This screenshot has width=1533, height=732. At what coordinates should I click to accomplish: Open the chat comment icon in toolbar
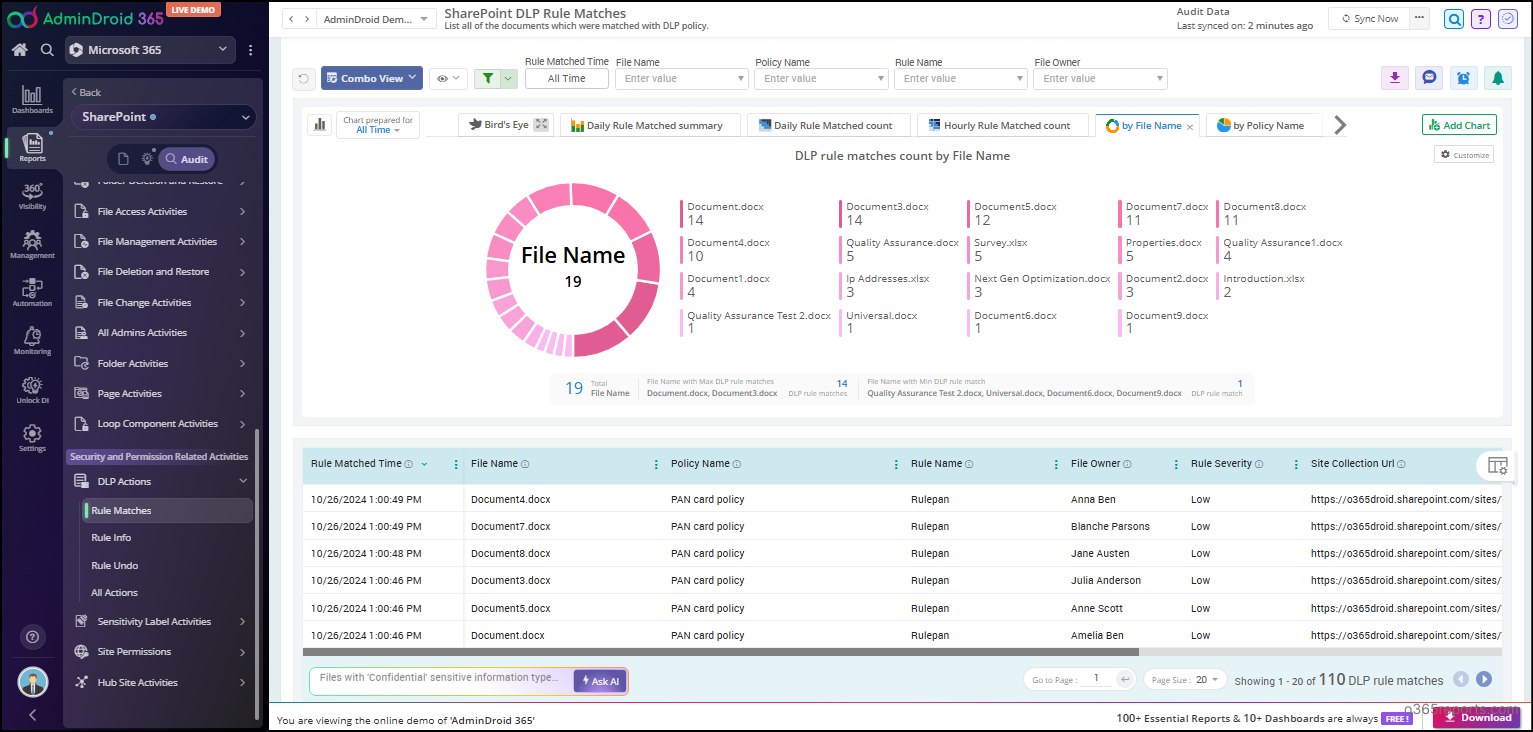1429,78
